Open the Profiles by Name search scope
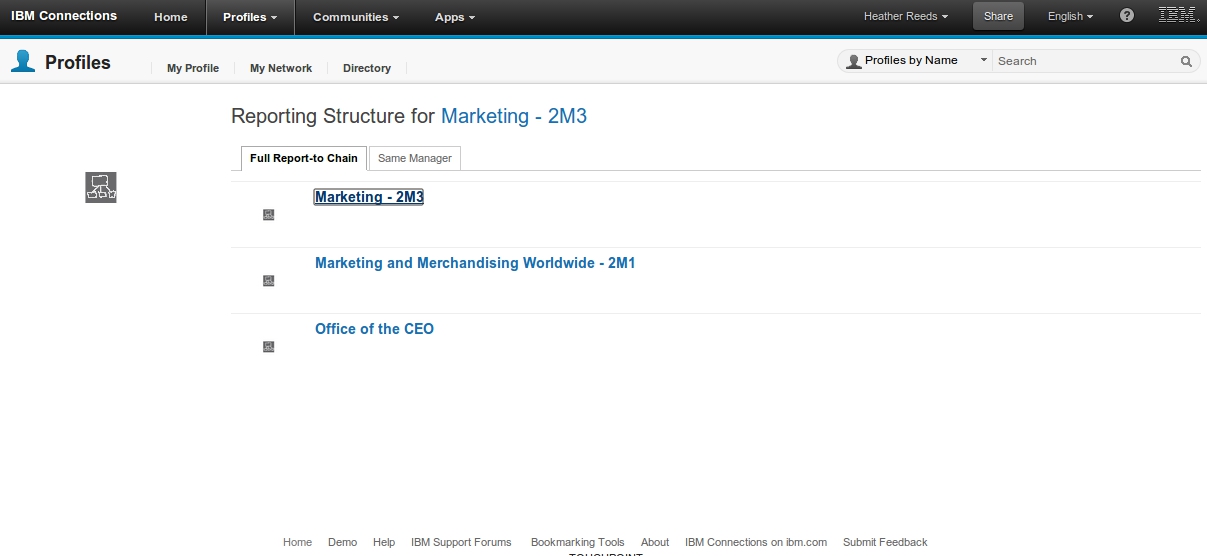The width and height of the screenshot is (1207, 556). [915, 61]
